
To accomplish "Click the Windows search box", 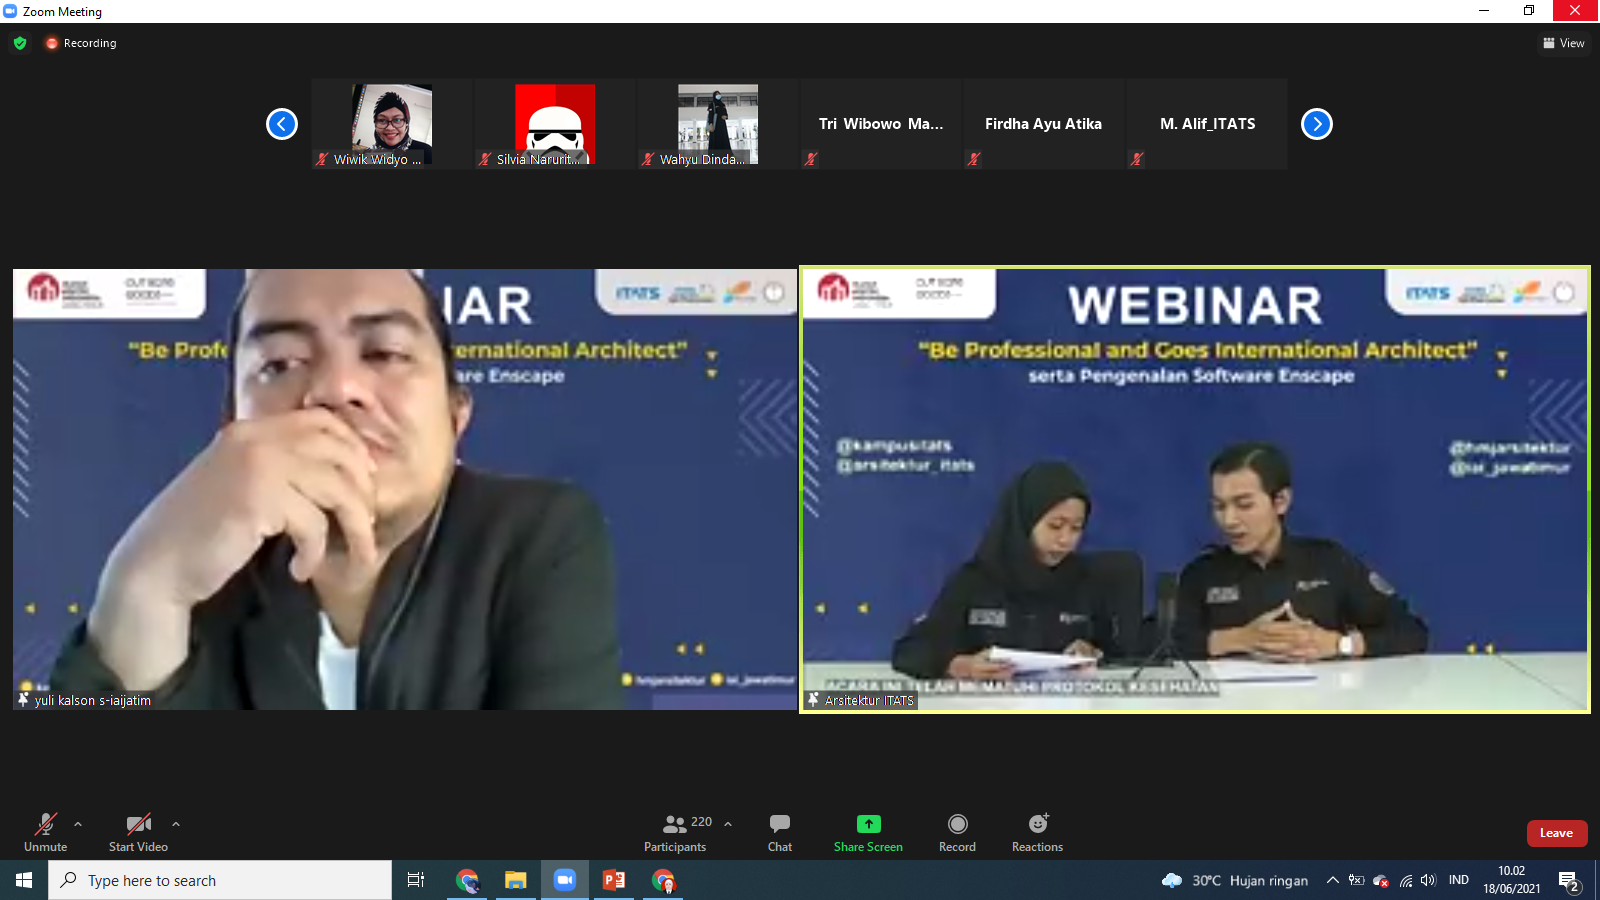I will (220, 880).
